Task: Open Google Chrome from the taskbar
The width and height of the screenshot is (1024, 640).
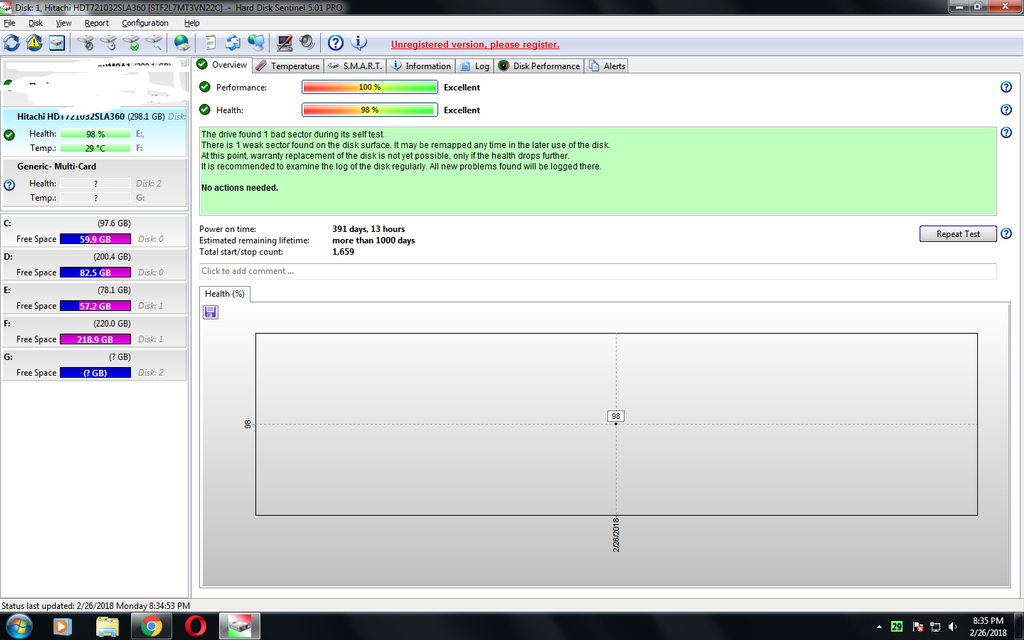Action: coord(151,626)
